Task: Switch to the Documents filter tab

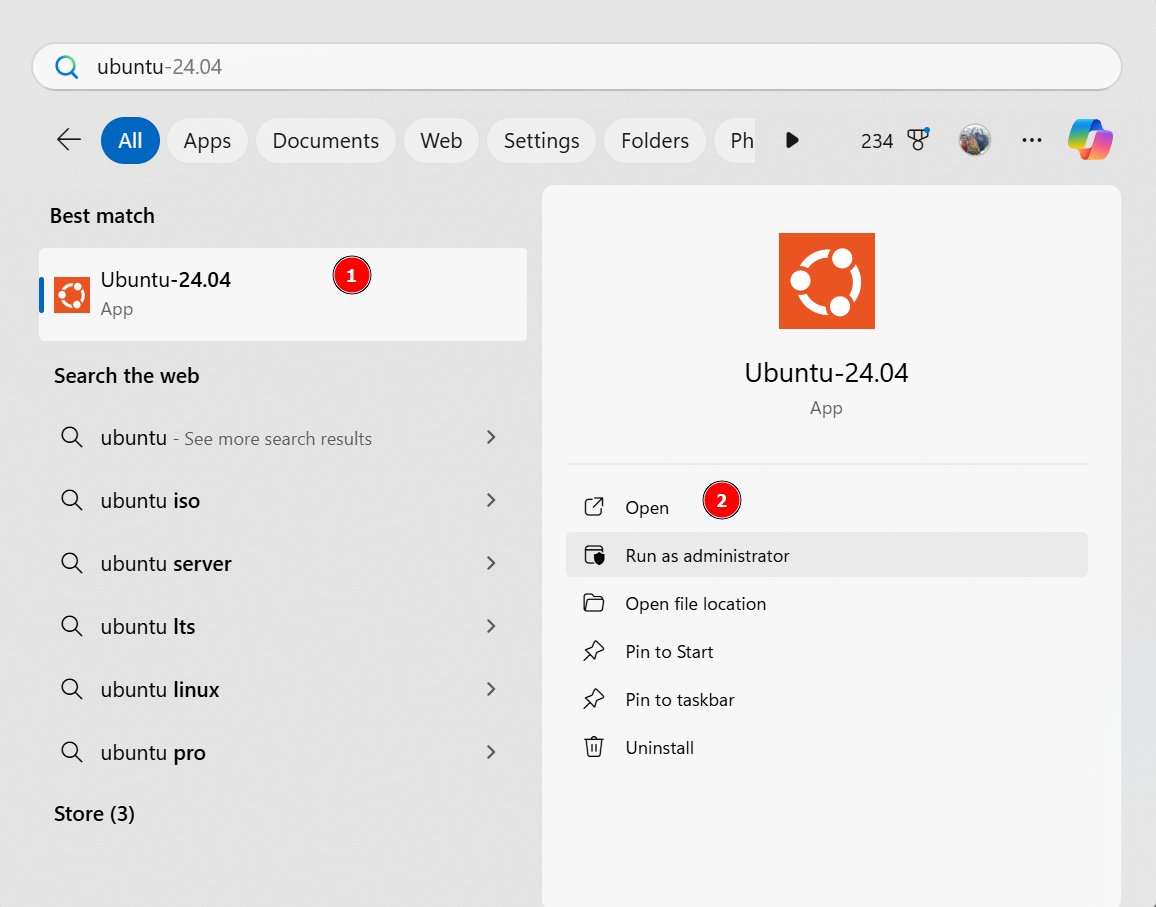Action: 325,141
